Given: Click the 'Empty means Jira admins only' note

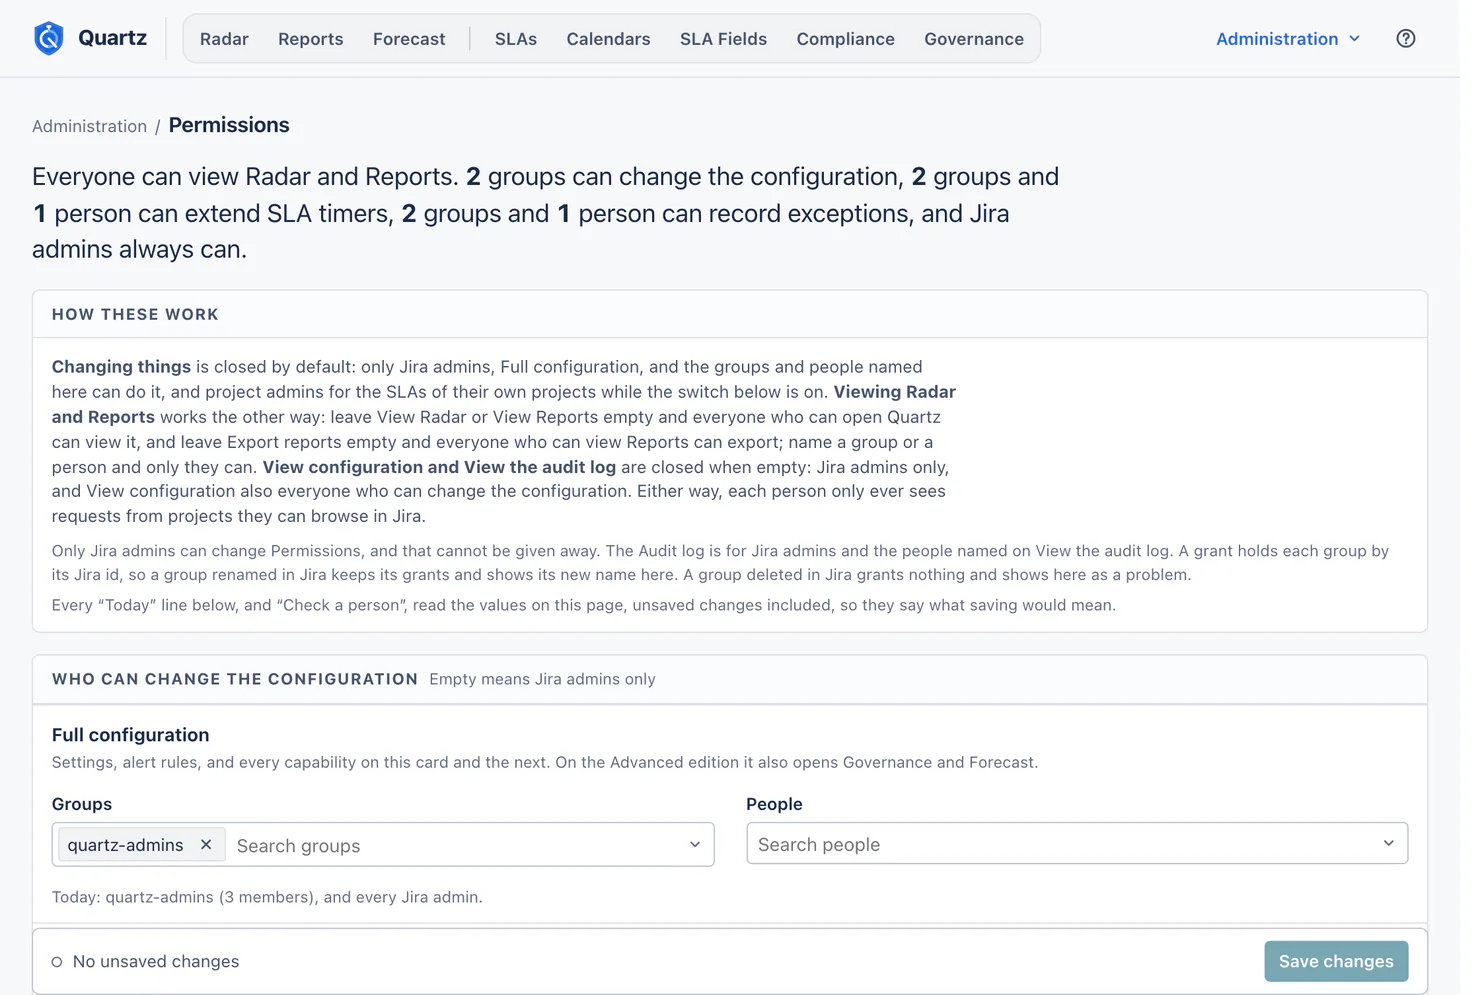Looking at the screenshot, I should (542, 680).
